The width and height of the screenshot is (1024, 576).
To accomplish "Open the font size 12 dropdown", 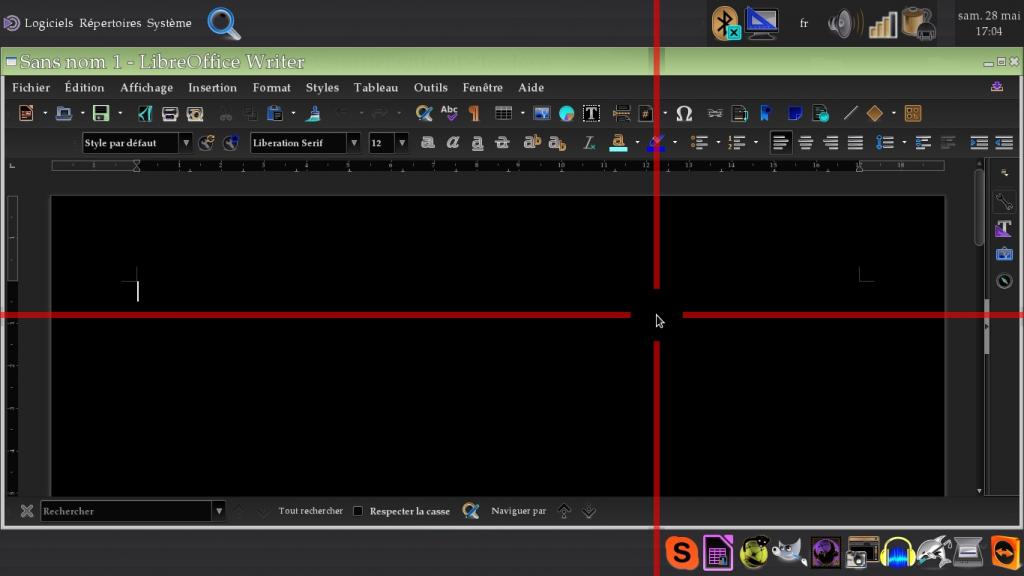I will 402,143.
